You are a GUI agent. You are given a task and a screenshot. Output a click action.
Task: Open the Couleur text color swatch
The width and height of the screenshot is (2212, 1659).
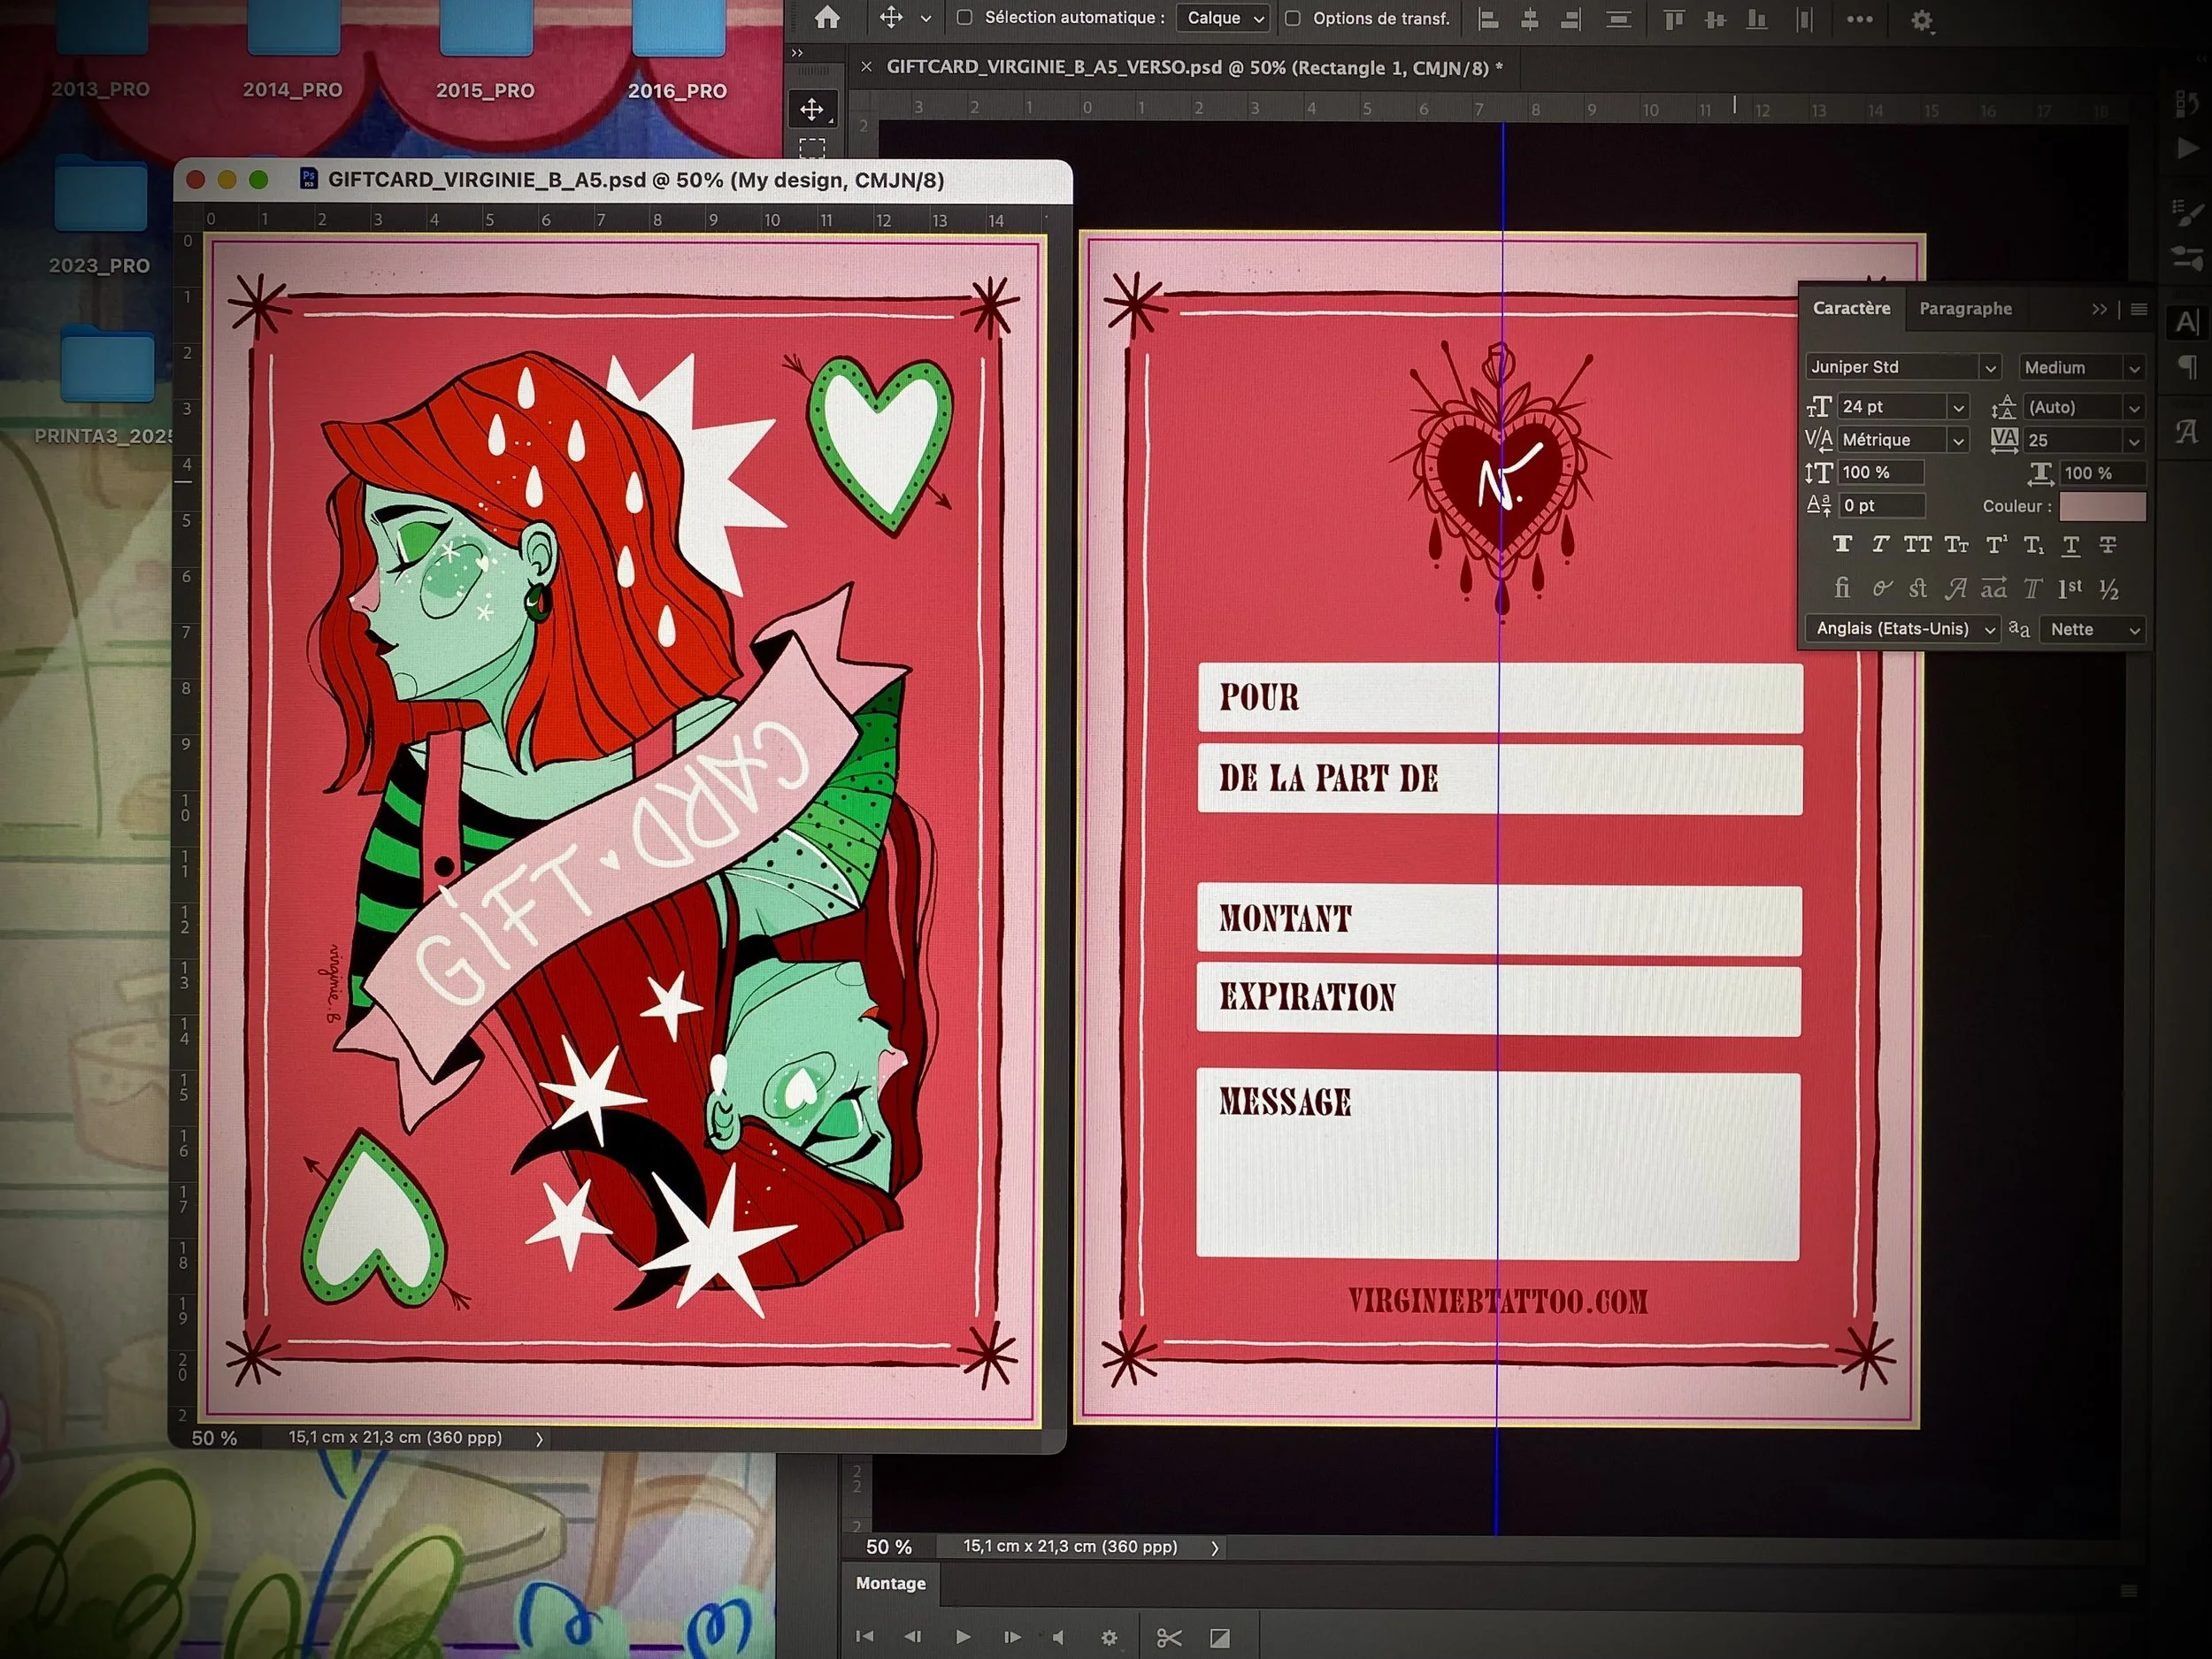click(2102, 507)
